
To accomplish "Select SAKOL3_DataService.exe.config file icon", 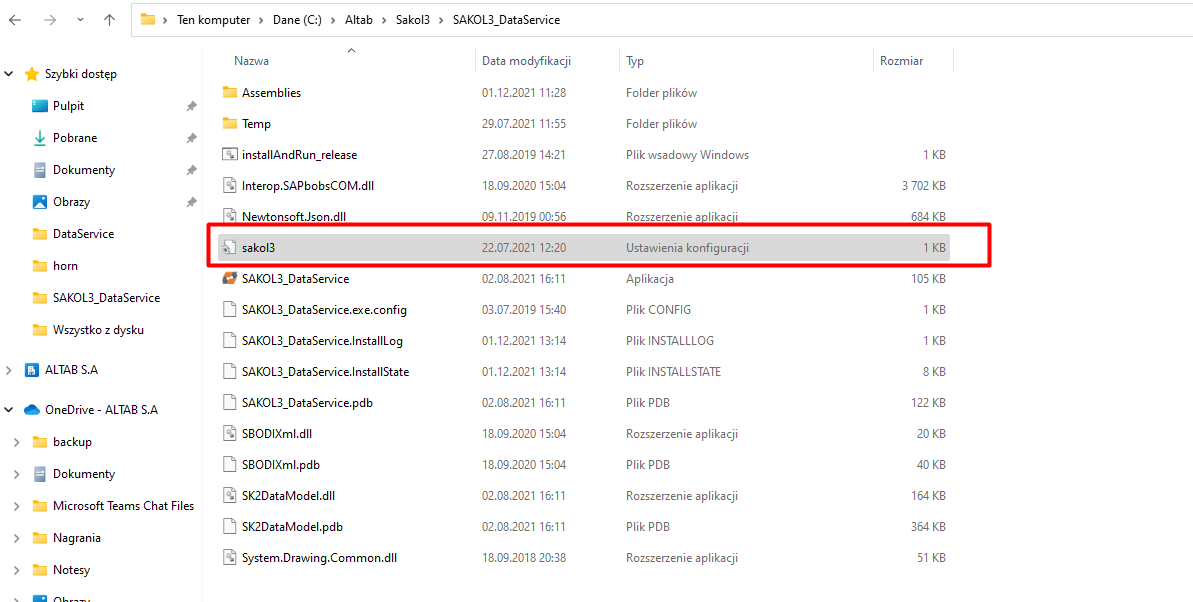I will (x=230, y=310).
